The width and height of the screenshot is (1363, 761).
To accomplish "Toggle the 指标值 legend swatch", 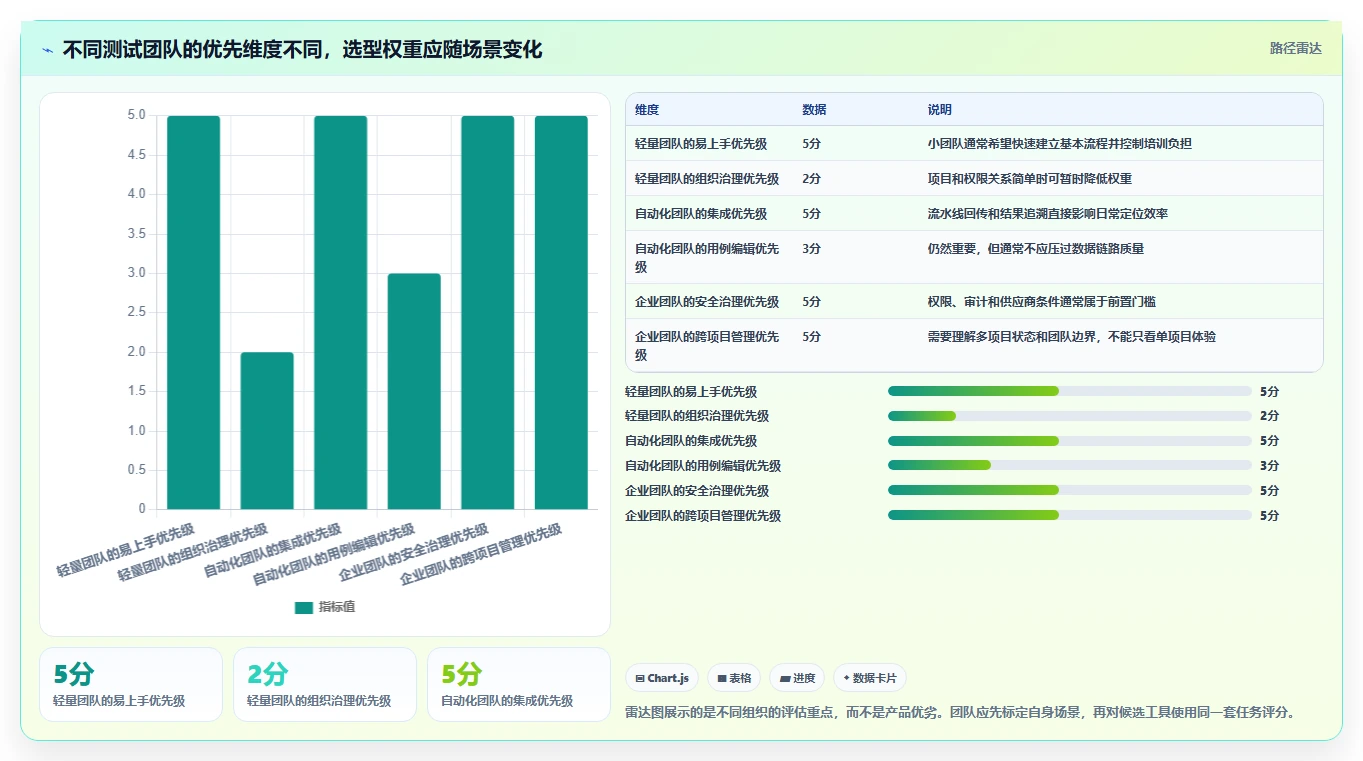I will (304, 607).
